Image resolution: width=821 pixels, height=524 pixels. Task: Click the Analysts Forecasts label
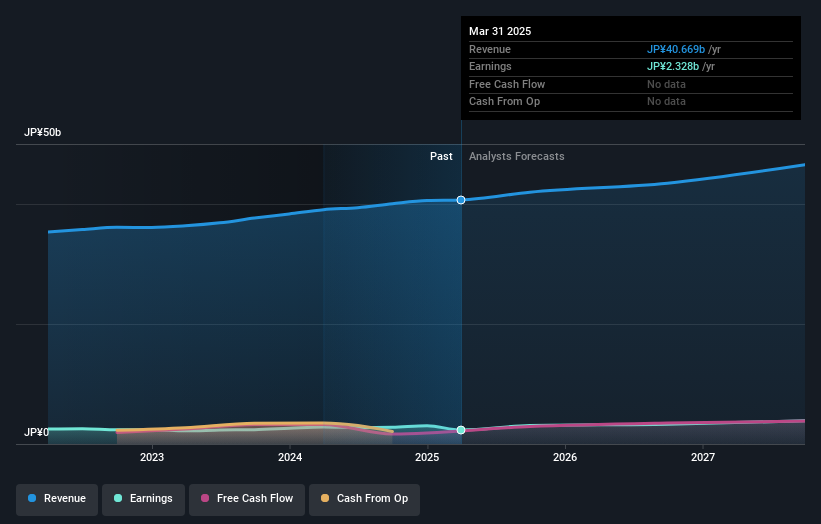516,157
